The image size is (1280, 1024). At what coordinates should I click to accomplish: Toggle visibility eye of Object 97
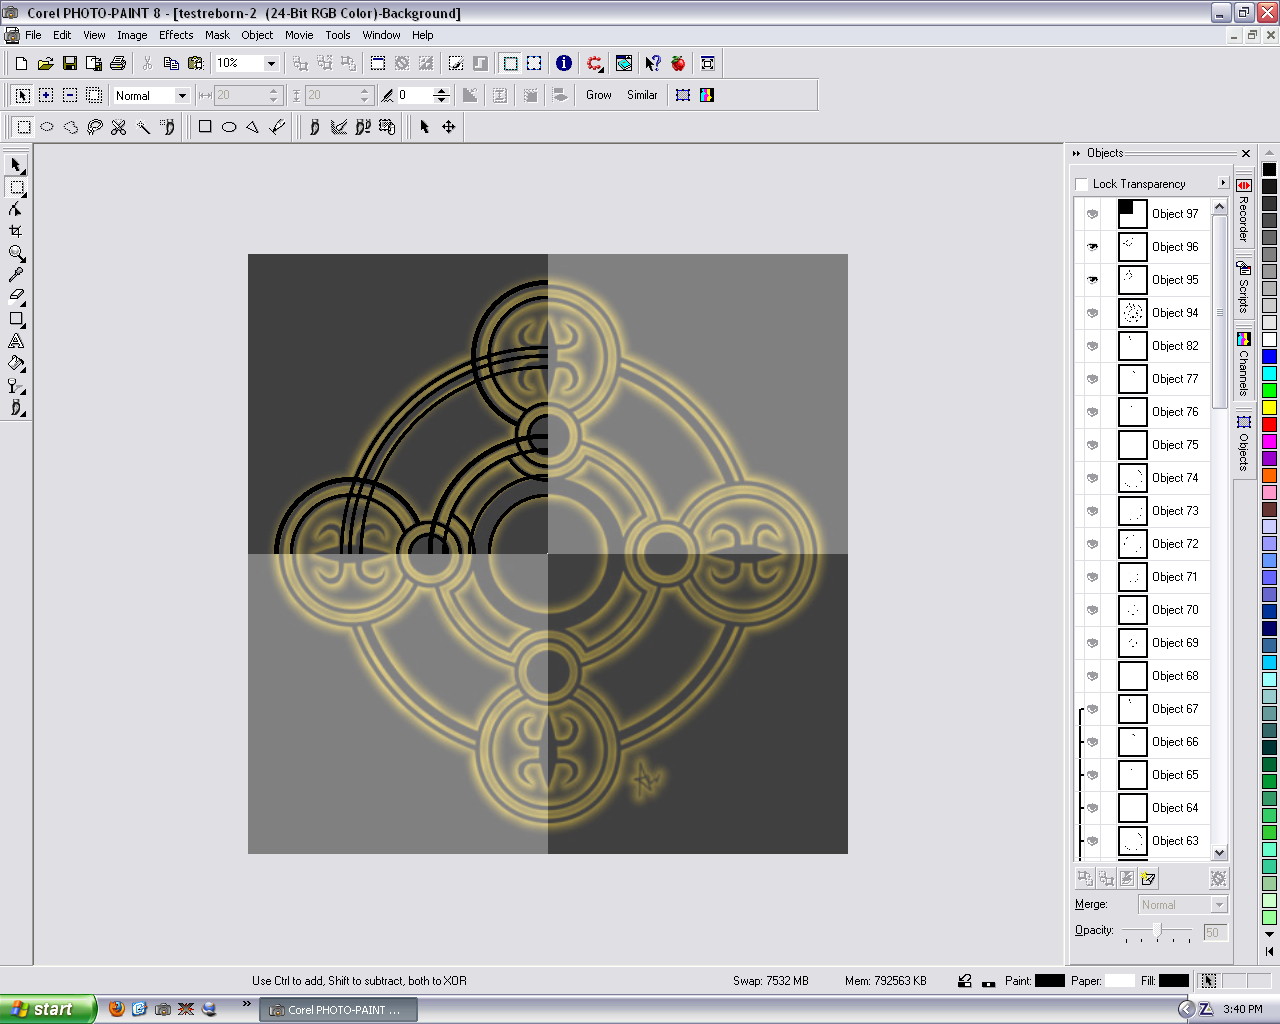pyautogui.click(x=1092, y=214)
